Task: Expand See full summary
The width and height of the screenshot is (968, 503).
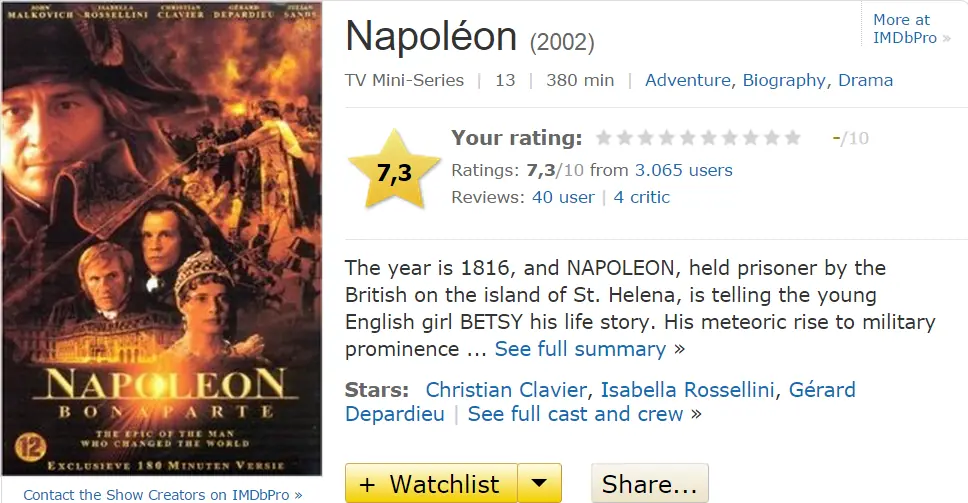Action: (x=580, y=349)
